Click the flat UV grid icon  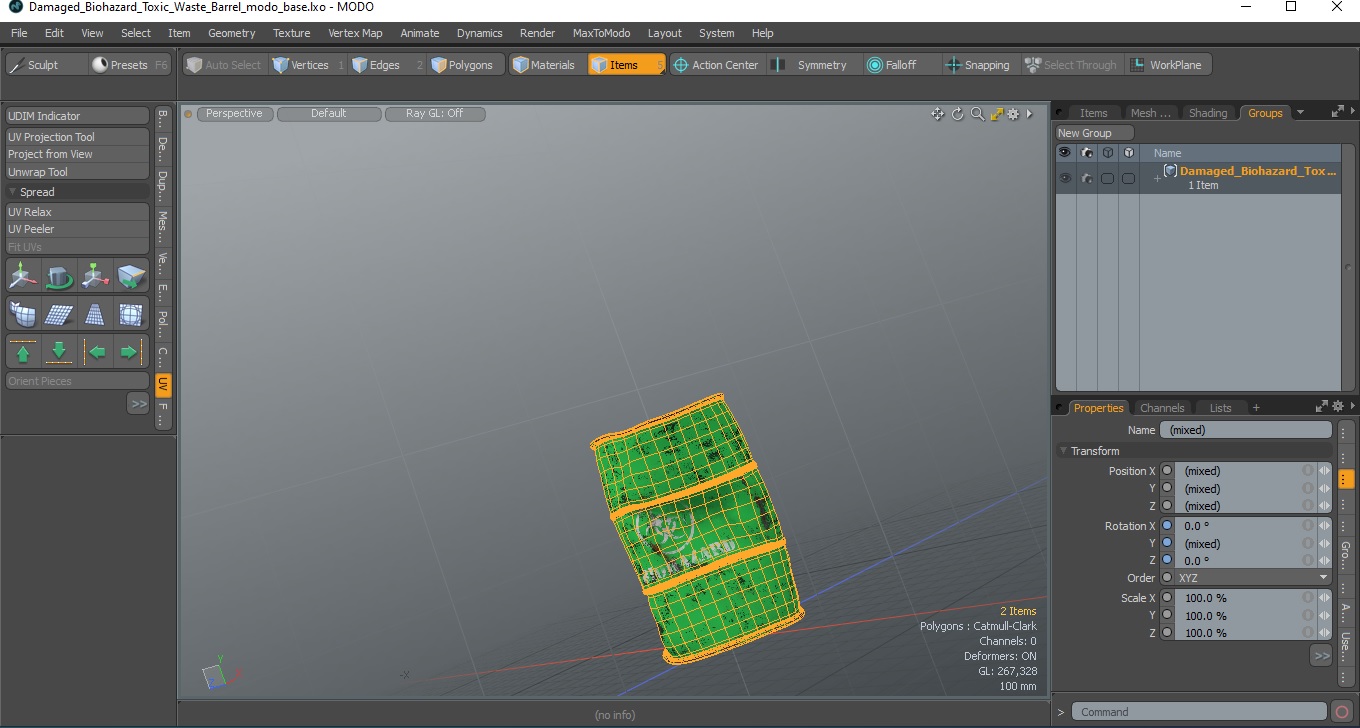tap(60, 314)
